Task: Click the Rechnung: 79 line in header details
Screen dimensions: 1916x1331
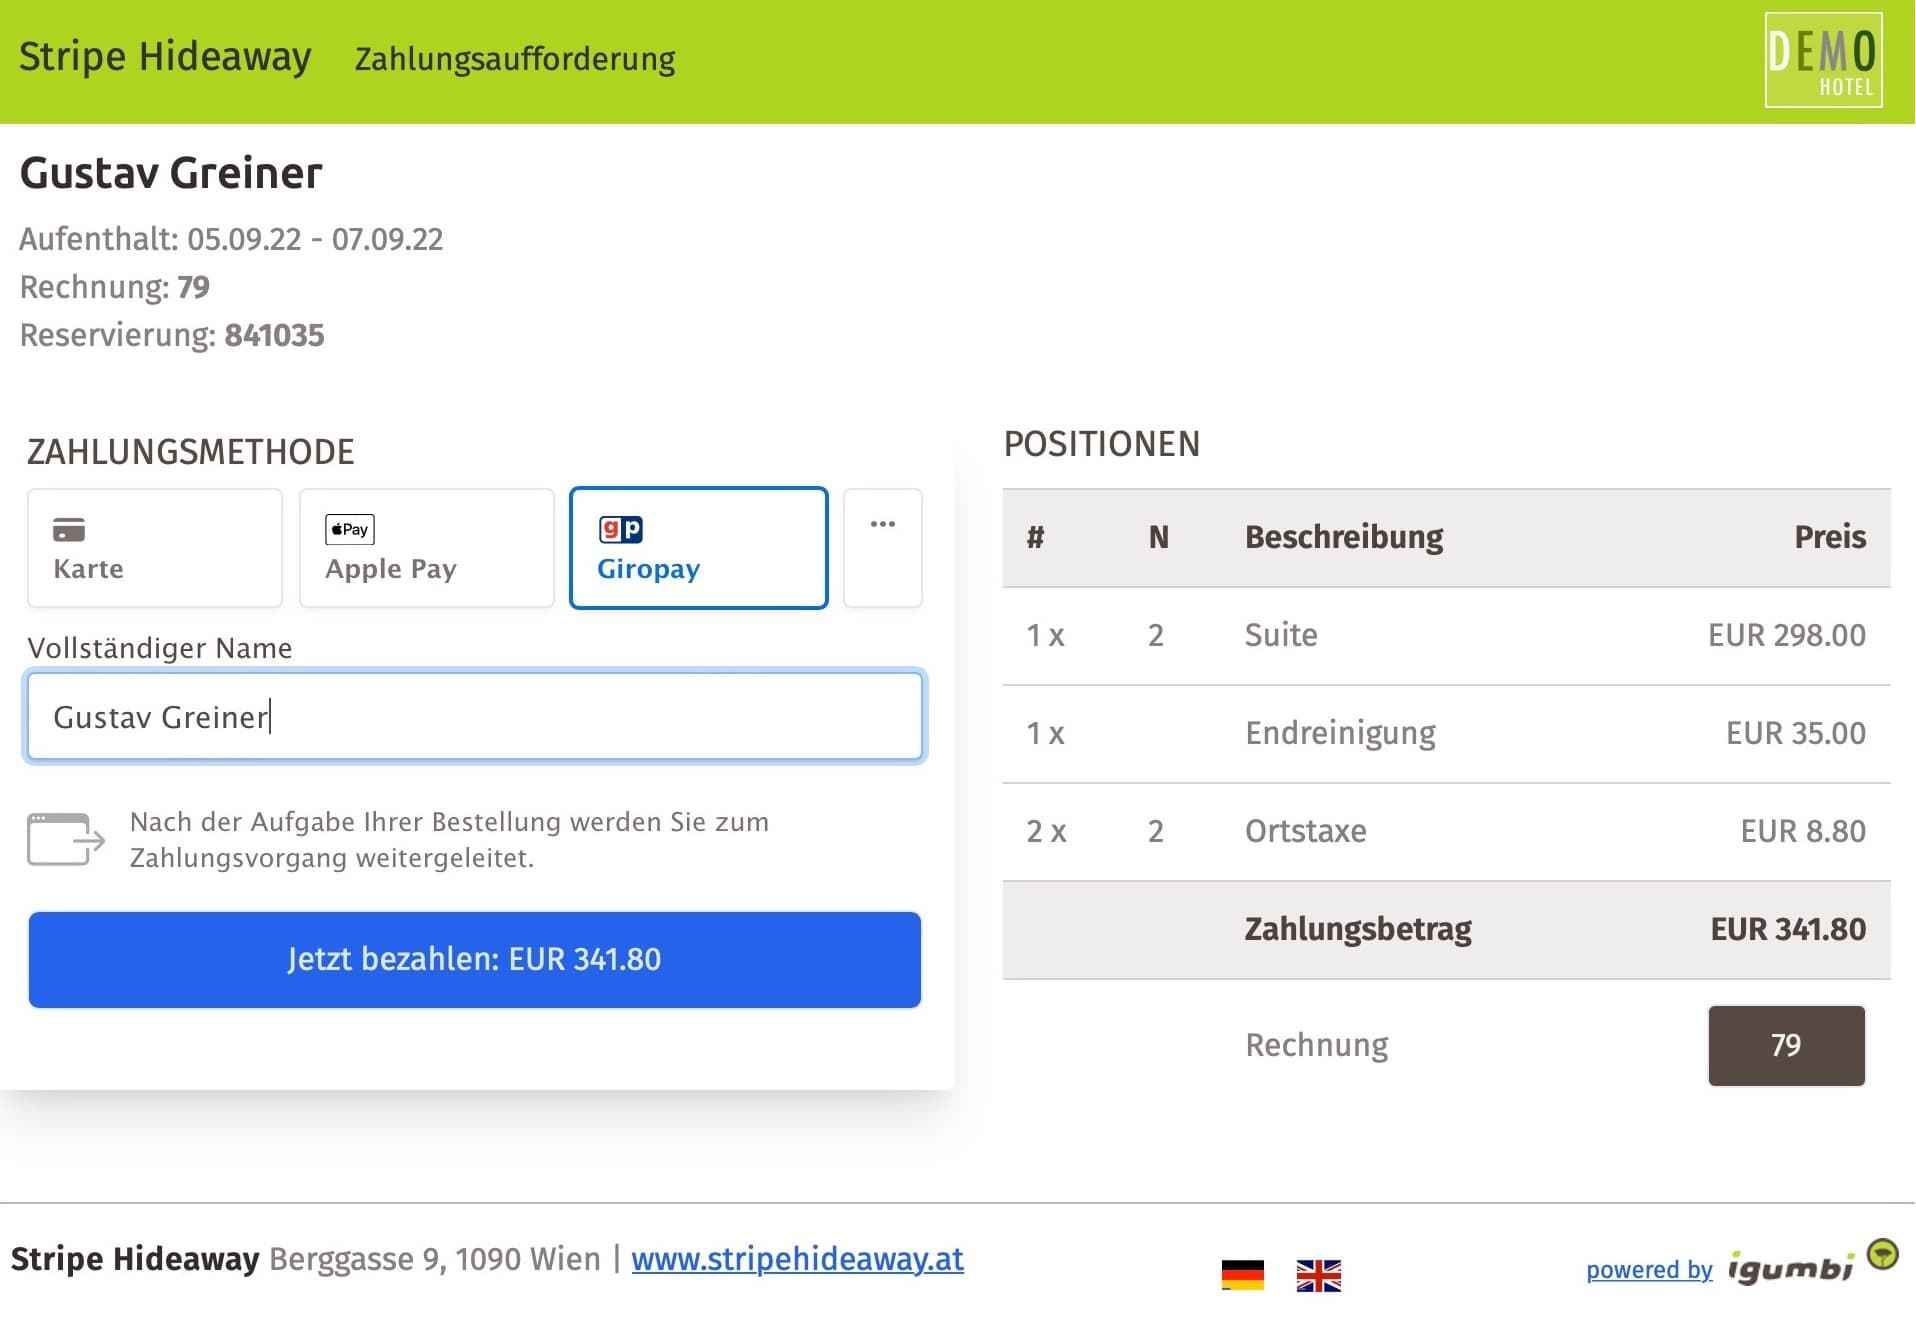Action: click(x=115, y=287)
